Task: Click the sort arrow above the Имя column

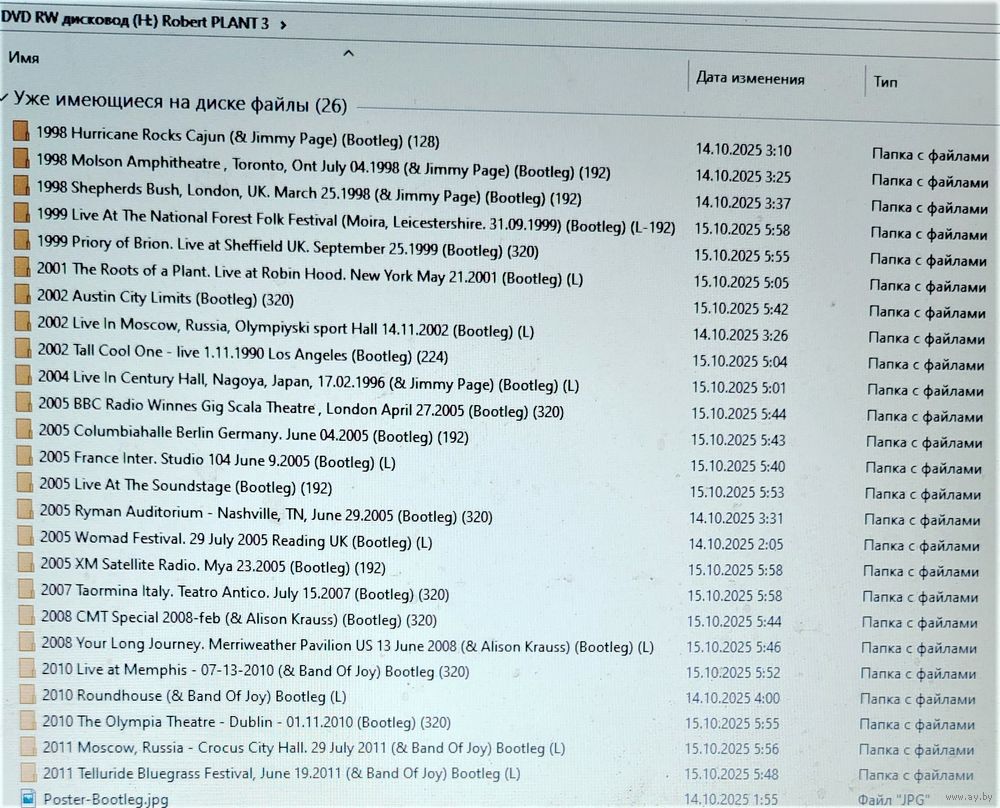Action: (x=348, y=53)
